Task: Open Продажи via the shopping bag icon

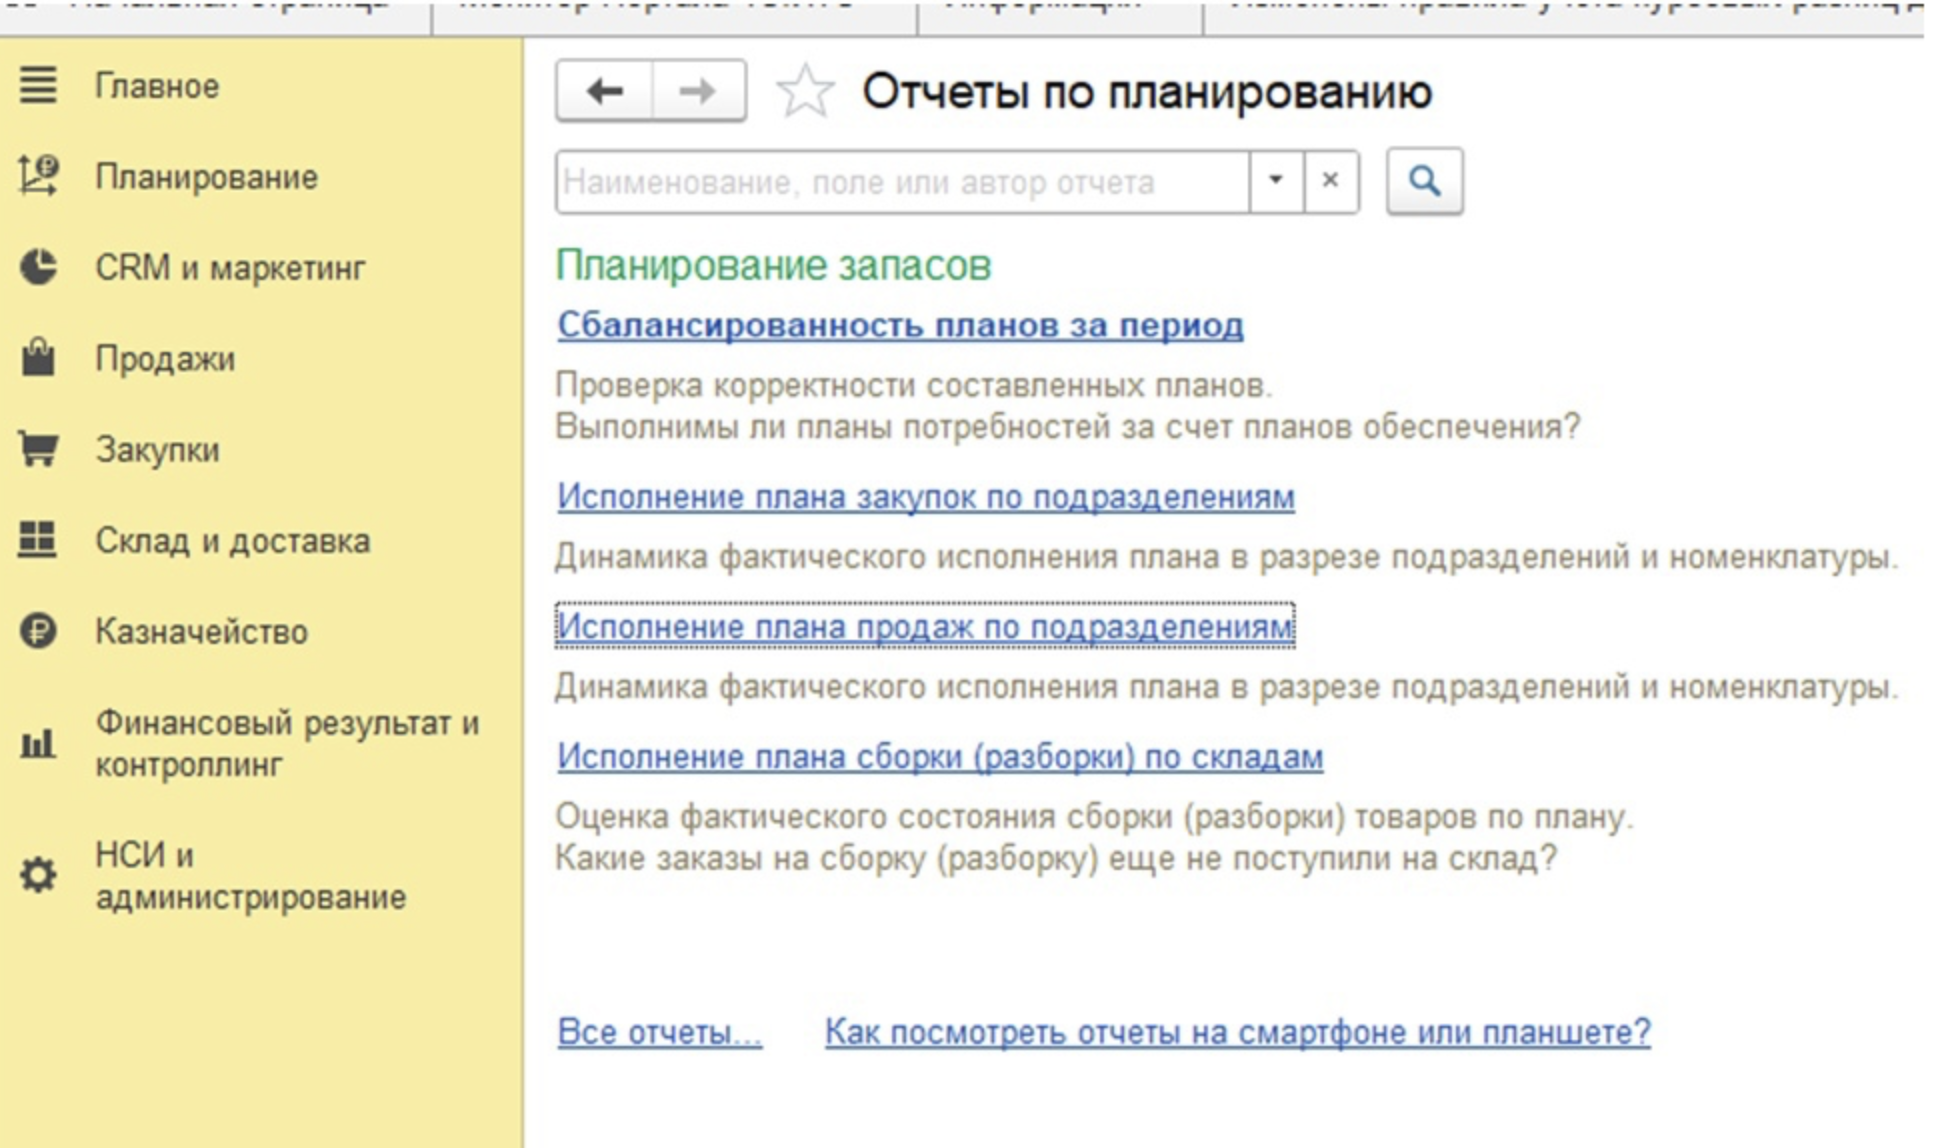Action: (x=38, y=358)
